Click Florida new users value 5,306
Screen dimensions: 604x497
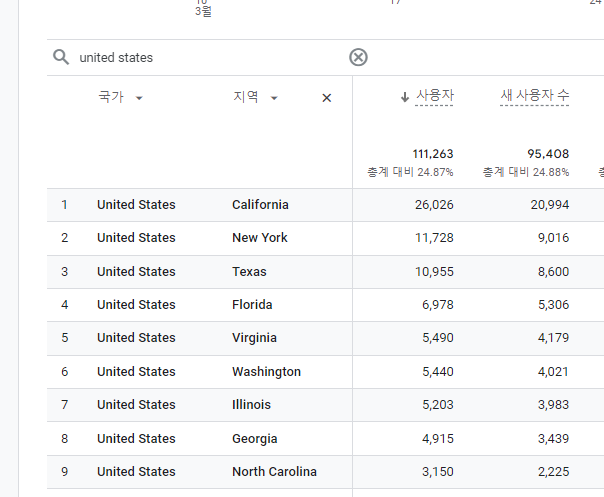[554, 305]
